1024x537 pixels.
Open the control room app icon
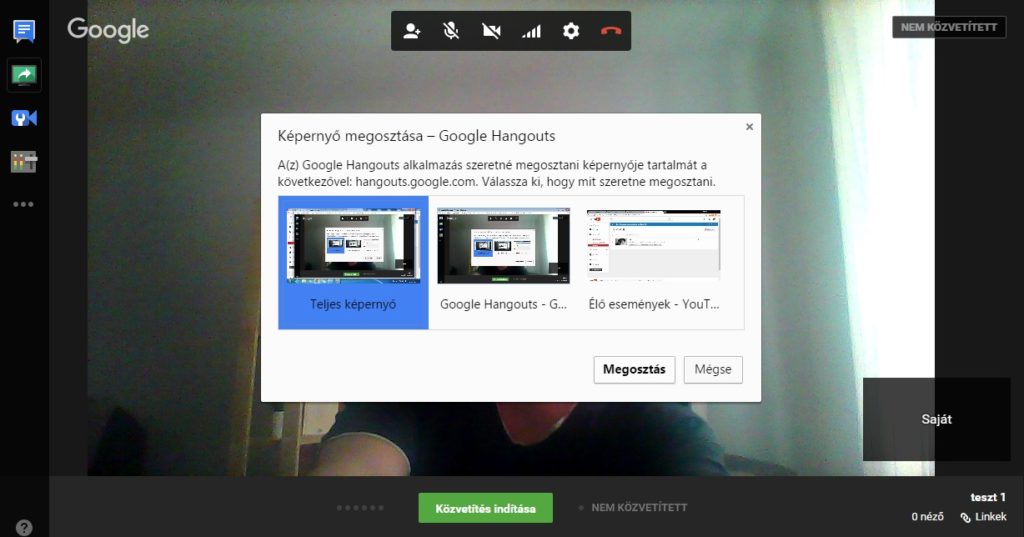click(24, 161)
